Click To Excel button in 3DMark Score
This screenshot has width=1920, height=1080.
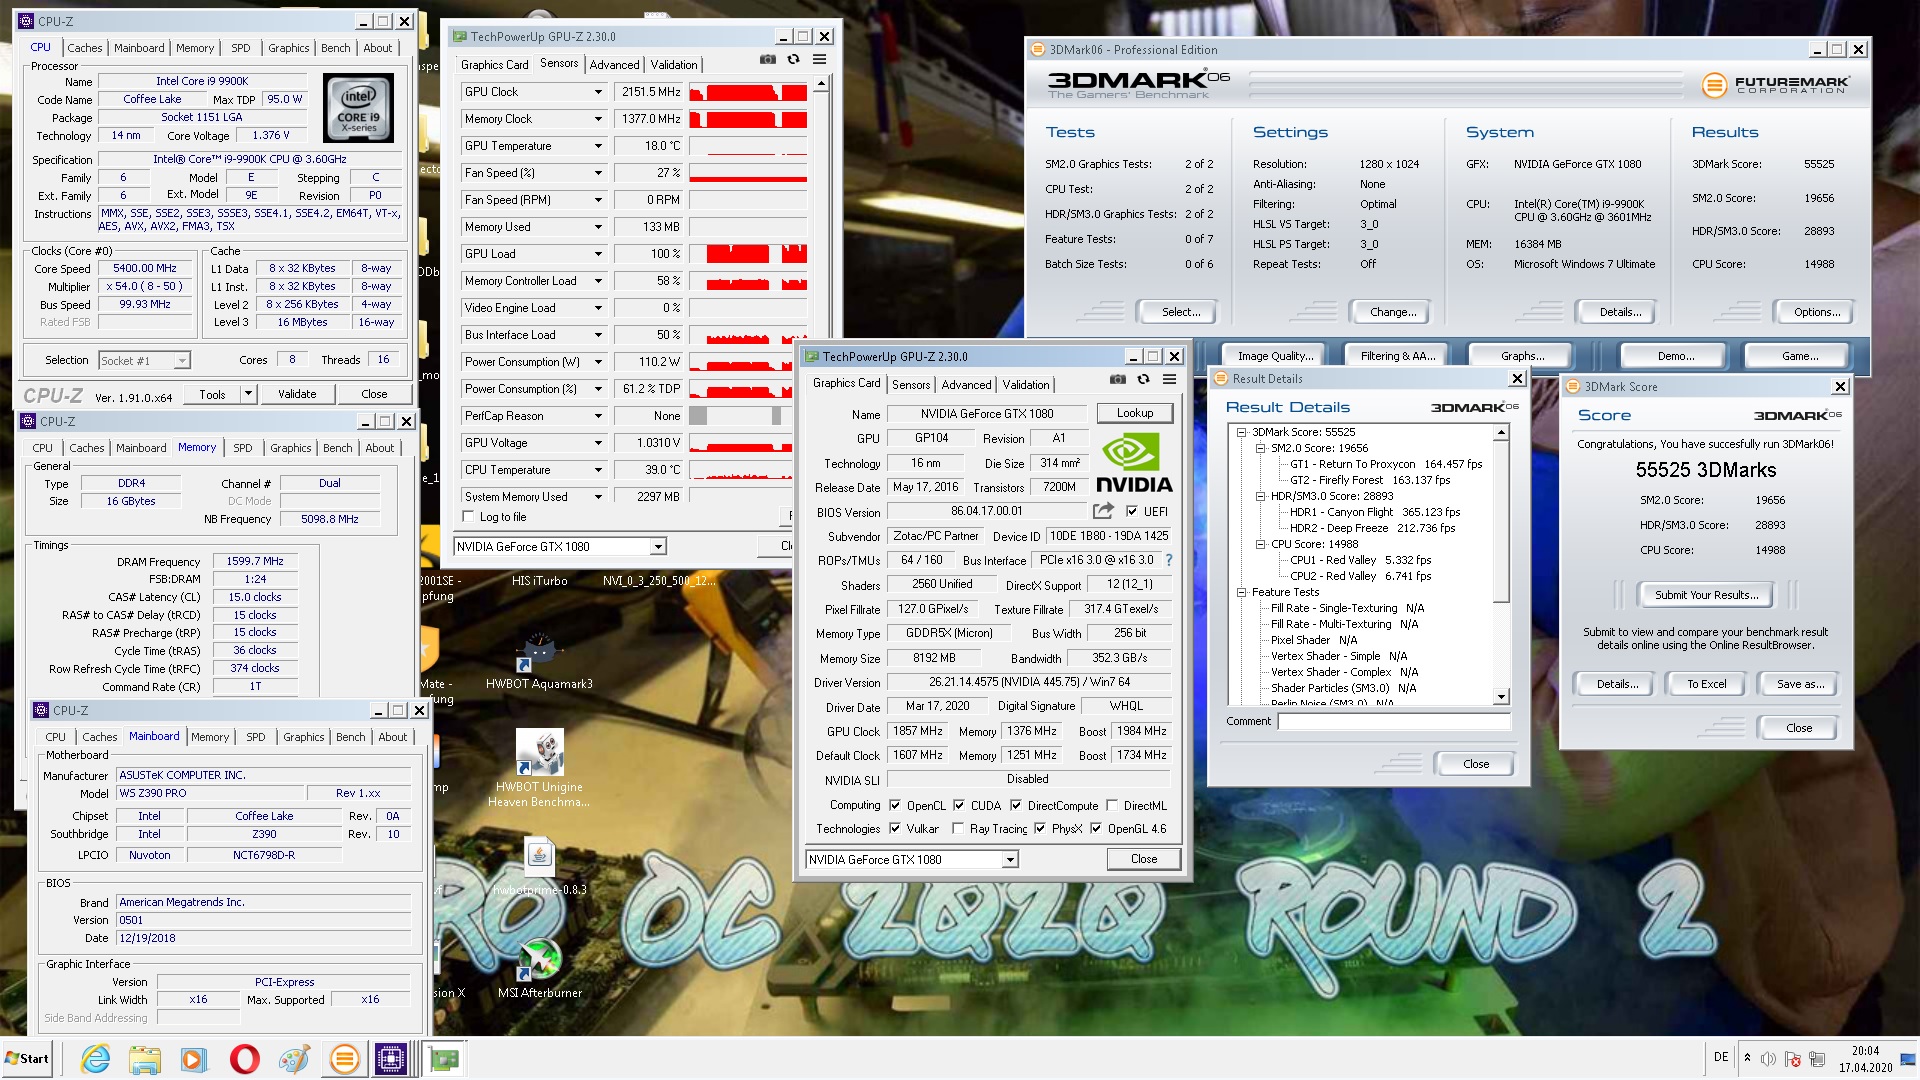1706,684
